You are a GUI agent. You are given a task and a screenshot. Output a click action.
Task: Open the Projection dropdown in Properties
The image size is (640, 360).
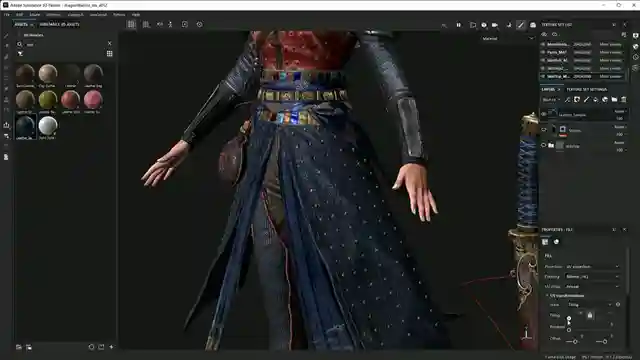click(592, 267)
